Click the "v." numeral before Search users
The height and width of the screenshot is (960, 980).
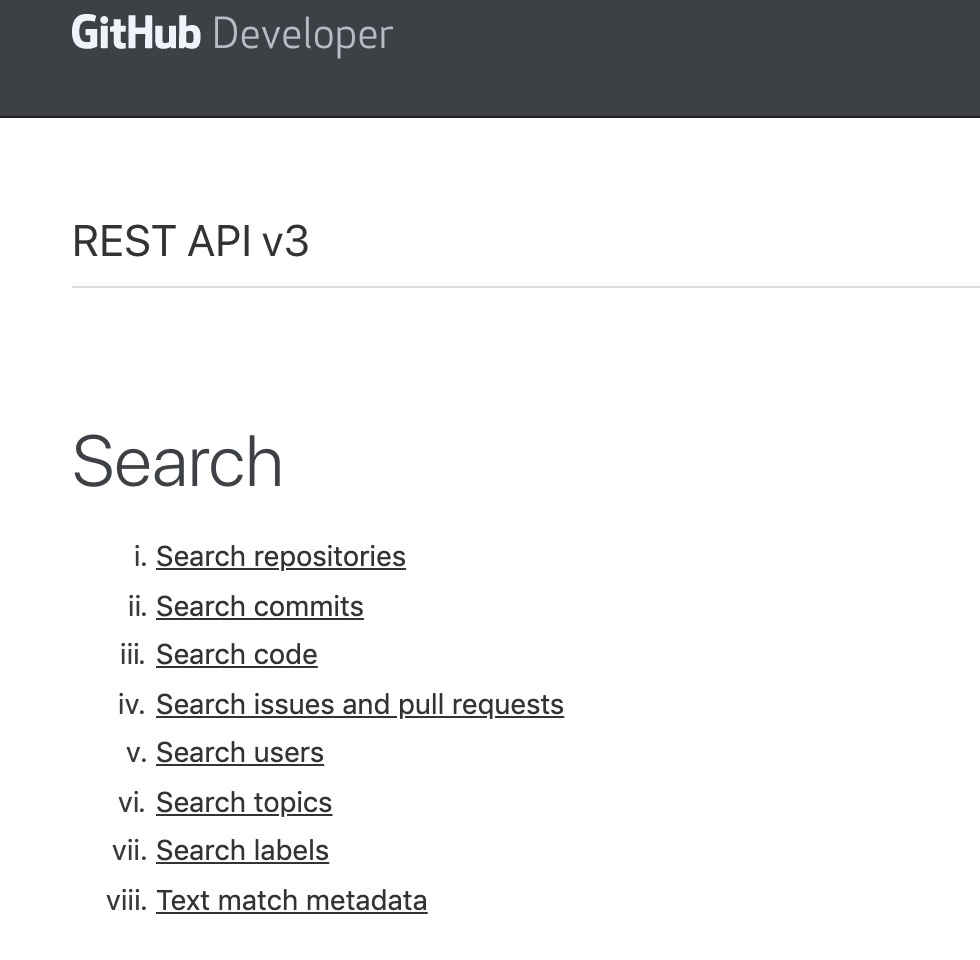(137, 752)
